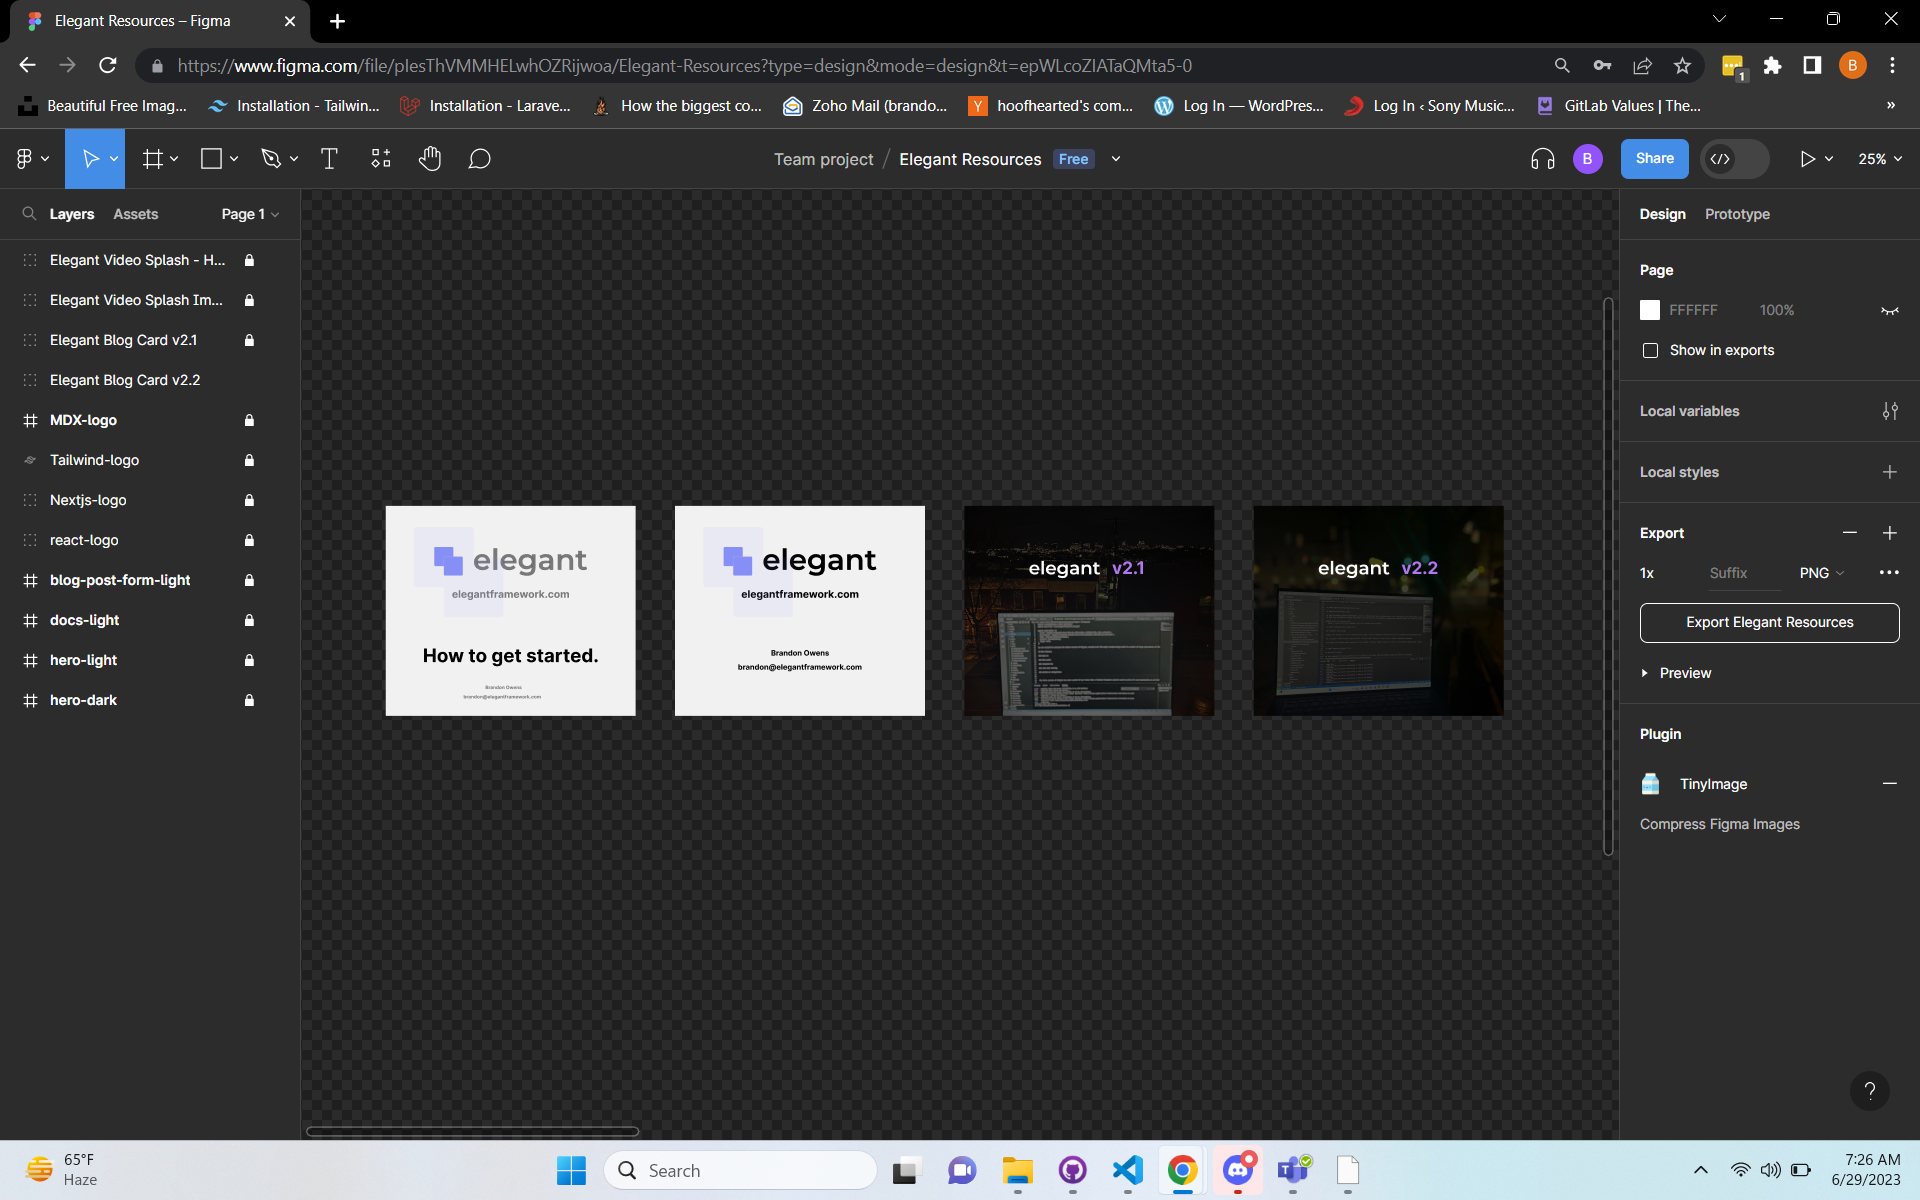The height and width of the screenshot is (1200, 1920).
Task: Click the Elegant Blog Card v2.1 thumbnail
Action: pyautogui.click(x=1088, y=610)
